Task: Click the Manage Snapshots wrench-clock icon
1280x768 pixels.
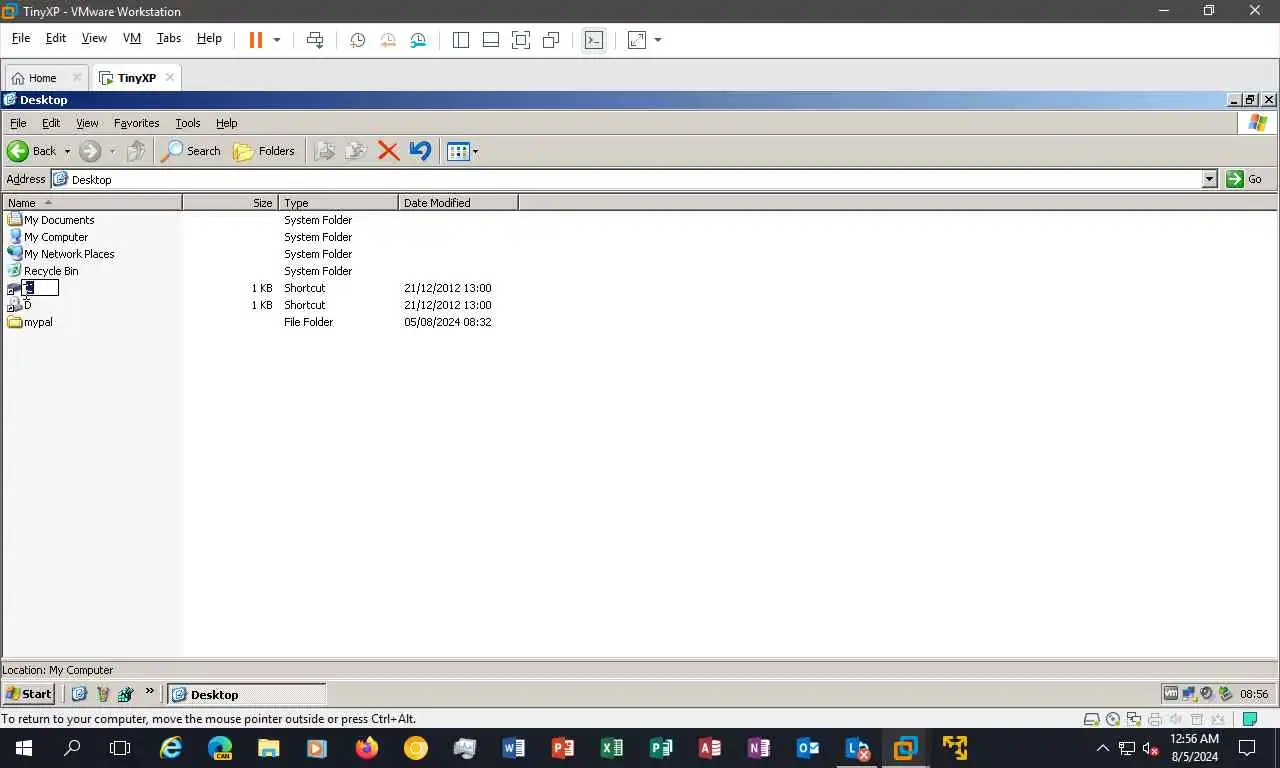Action: (418, 40)
